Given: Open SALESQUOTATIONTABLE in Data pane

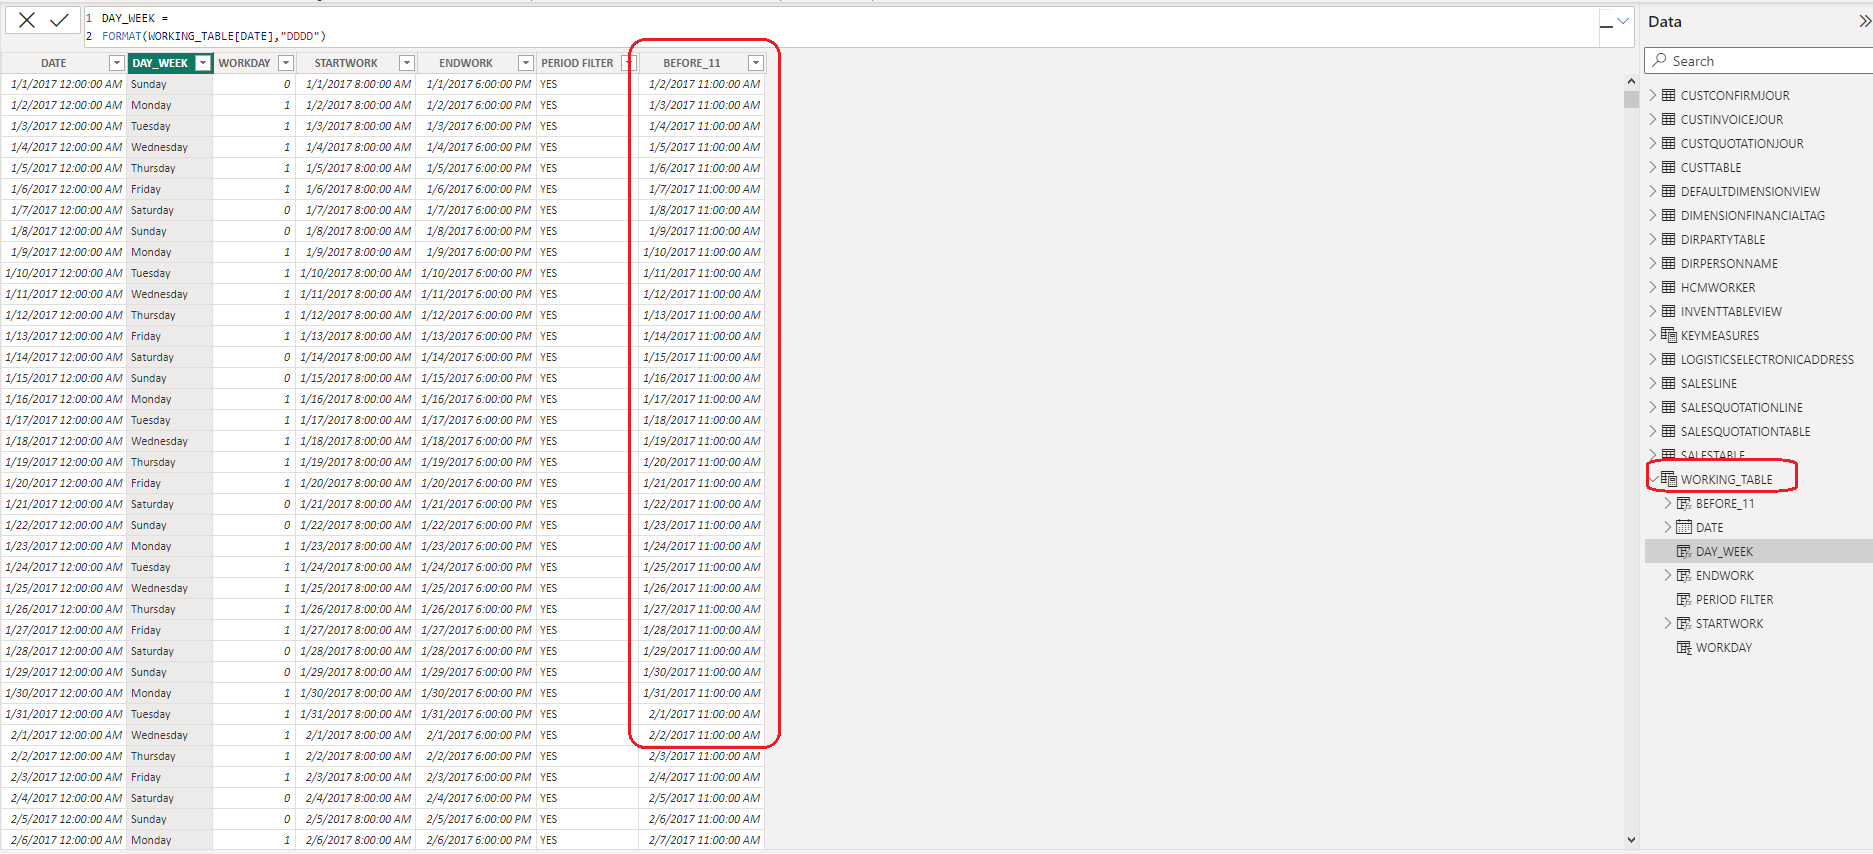Looking at the screenshot, I should point(1745,432).
